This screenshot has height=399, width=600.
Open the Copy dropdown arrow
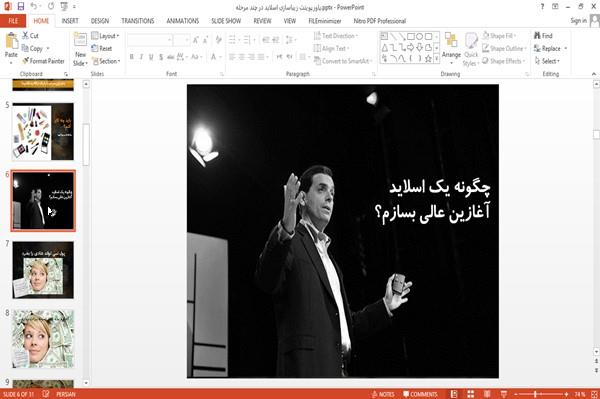pyautogui.click(x=48, y=49)
